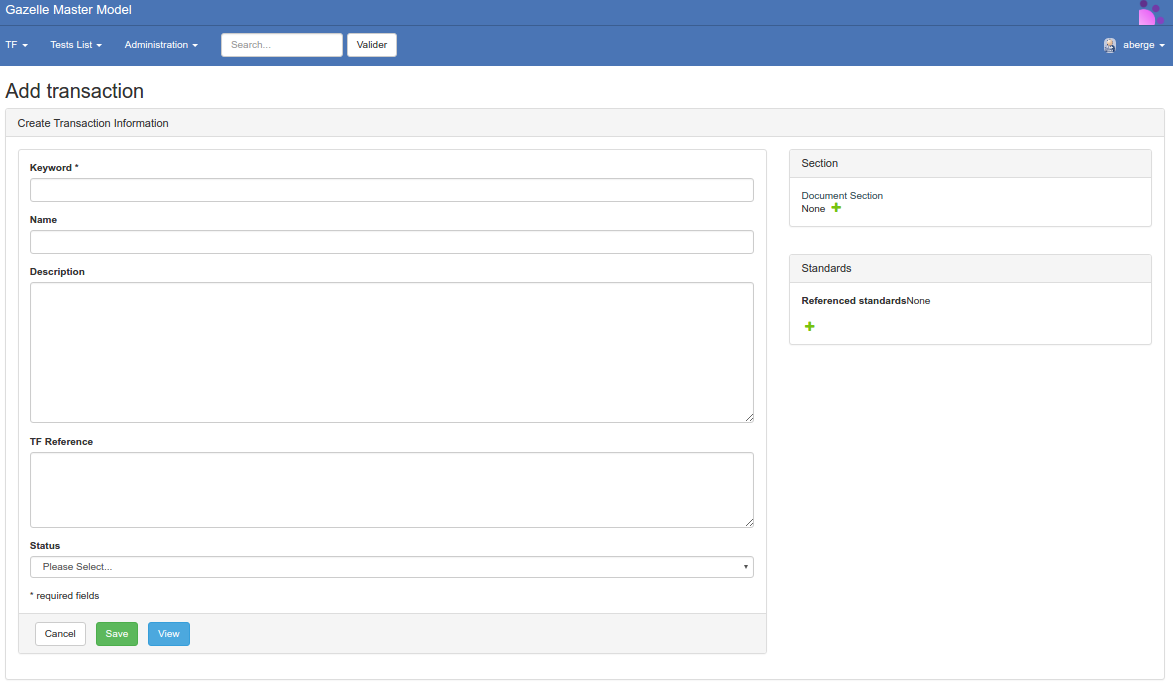Add a referenced standard with the green plus
Viewport: 1173px width, 686px height.
click(x=809, y=327)
